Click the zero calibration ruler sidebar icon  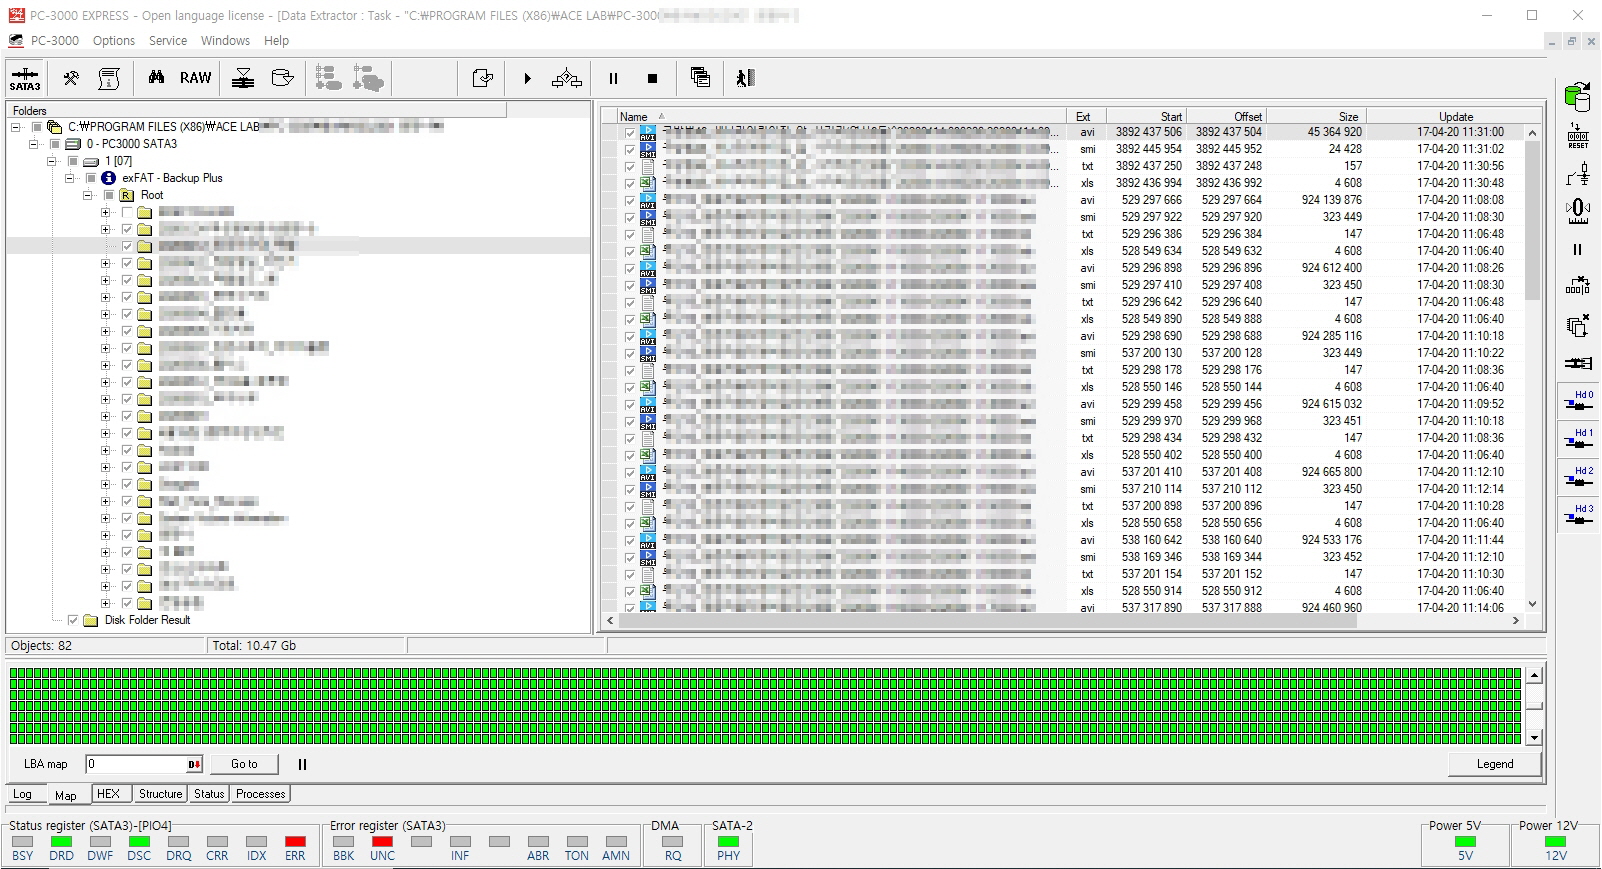tap(1578, 211)
